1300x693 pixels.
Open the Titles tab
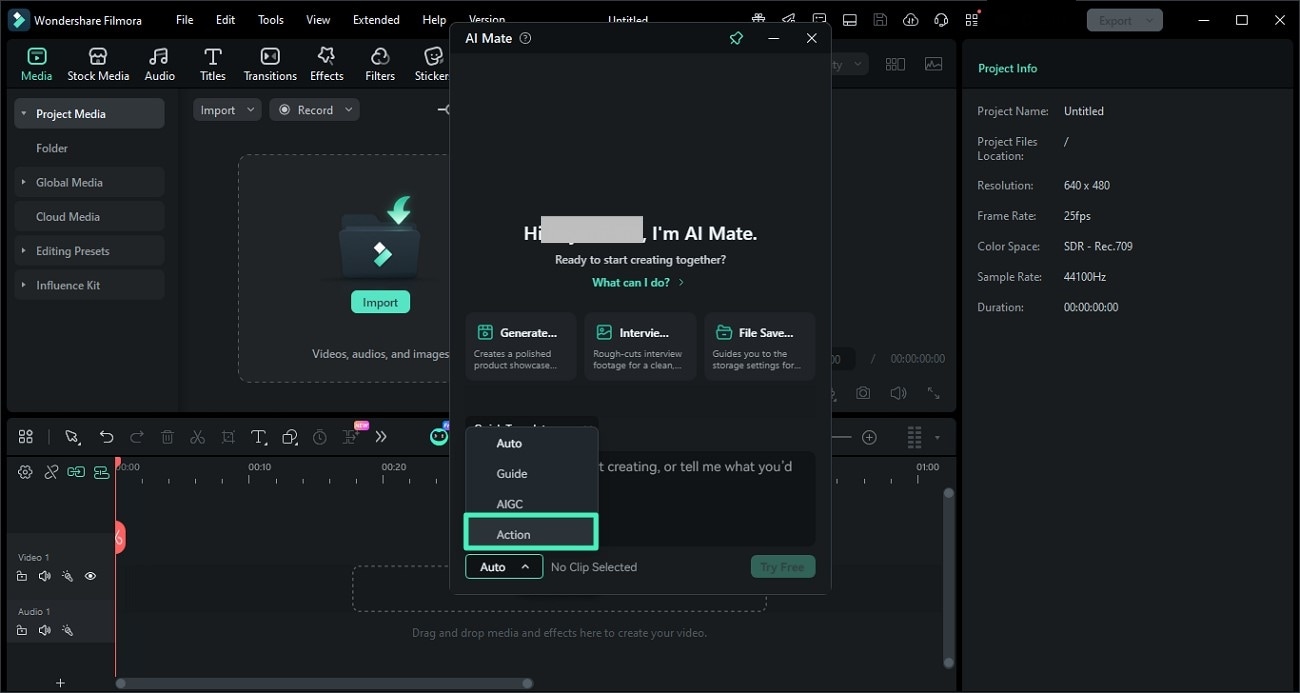coord(212,64)
